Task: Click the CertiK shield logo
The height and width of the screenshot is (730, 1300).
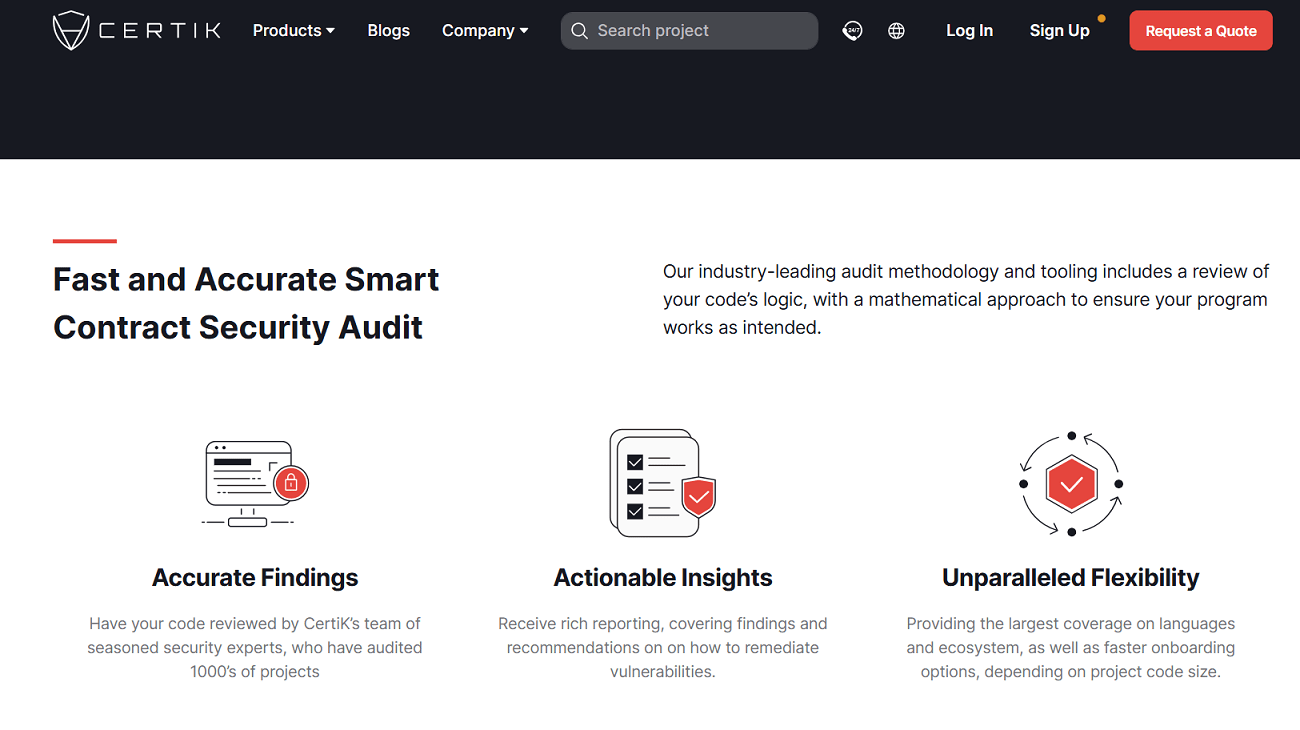Action: [70, 30]
